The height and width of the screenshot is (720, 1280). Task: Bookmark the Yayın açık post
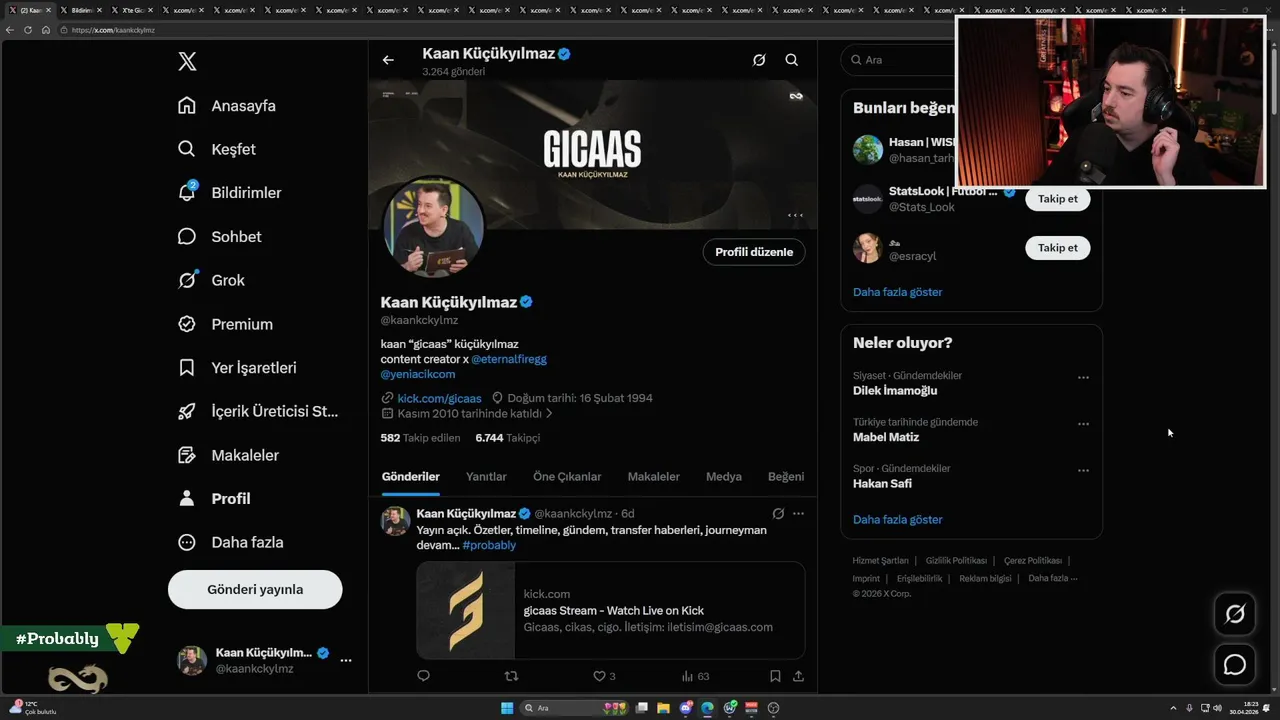(775, 676)
